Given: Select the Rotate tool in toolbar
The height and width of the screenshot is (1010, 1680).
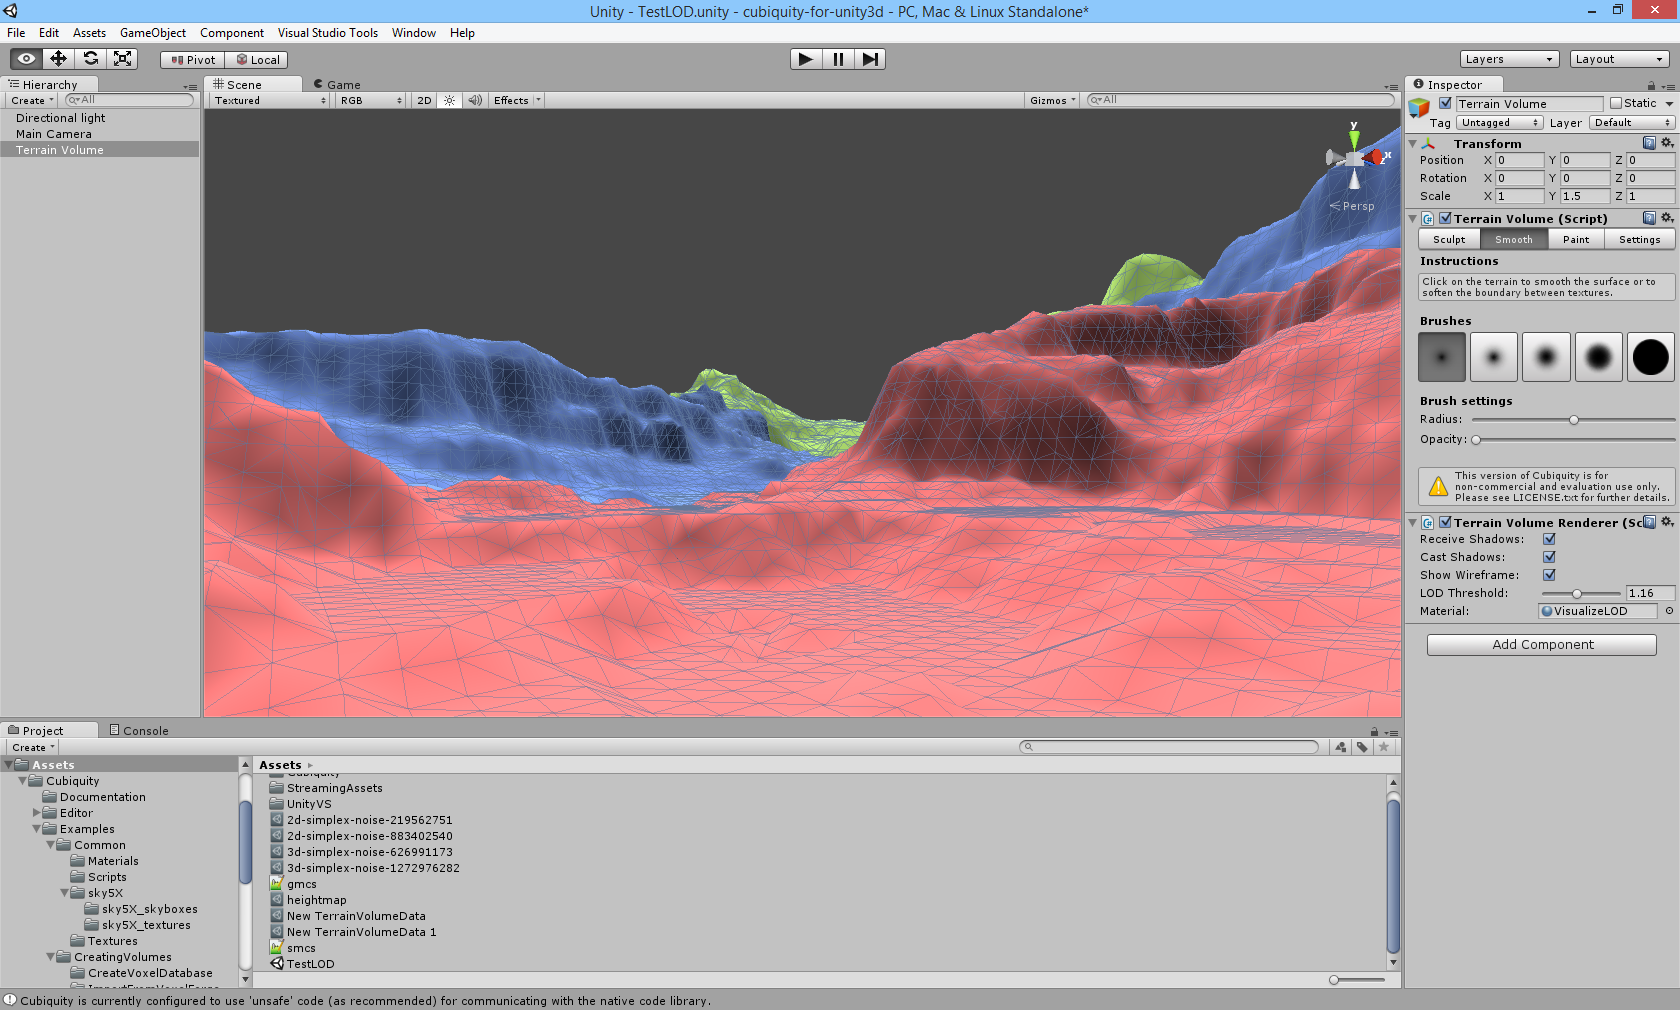Looking at the screenshot, I should [x=91, y=59].
